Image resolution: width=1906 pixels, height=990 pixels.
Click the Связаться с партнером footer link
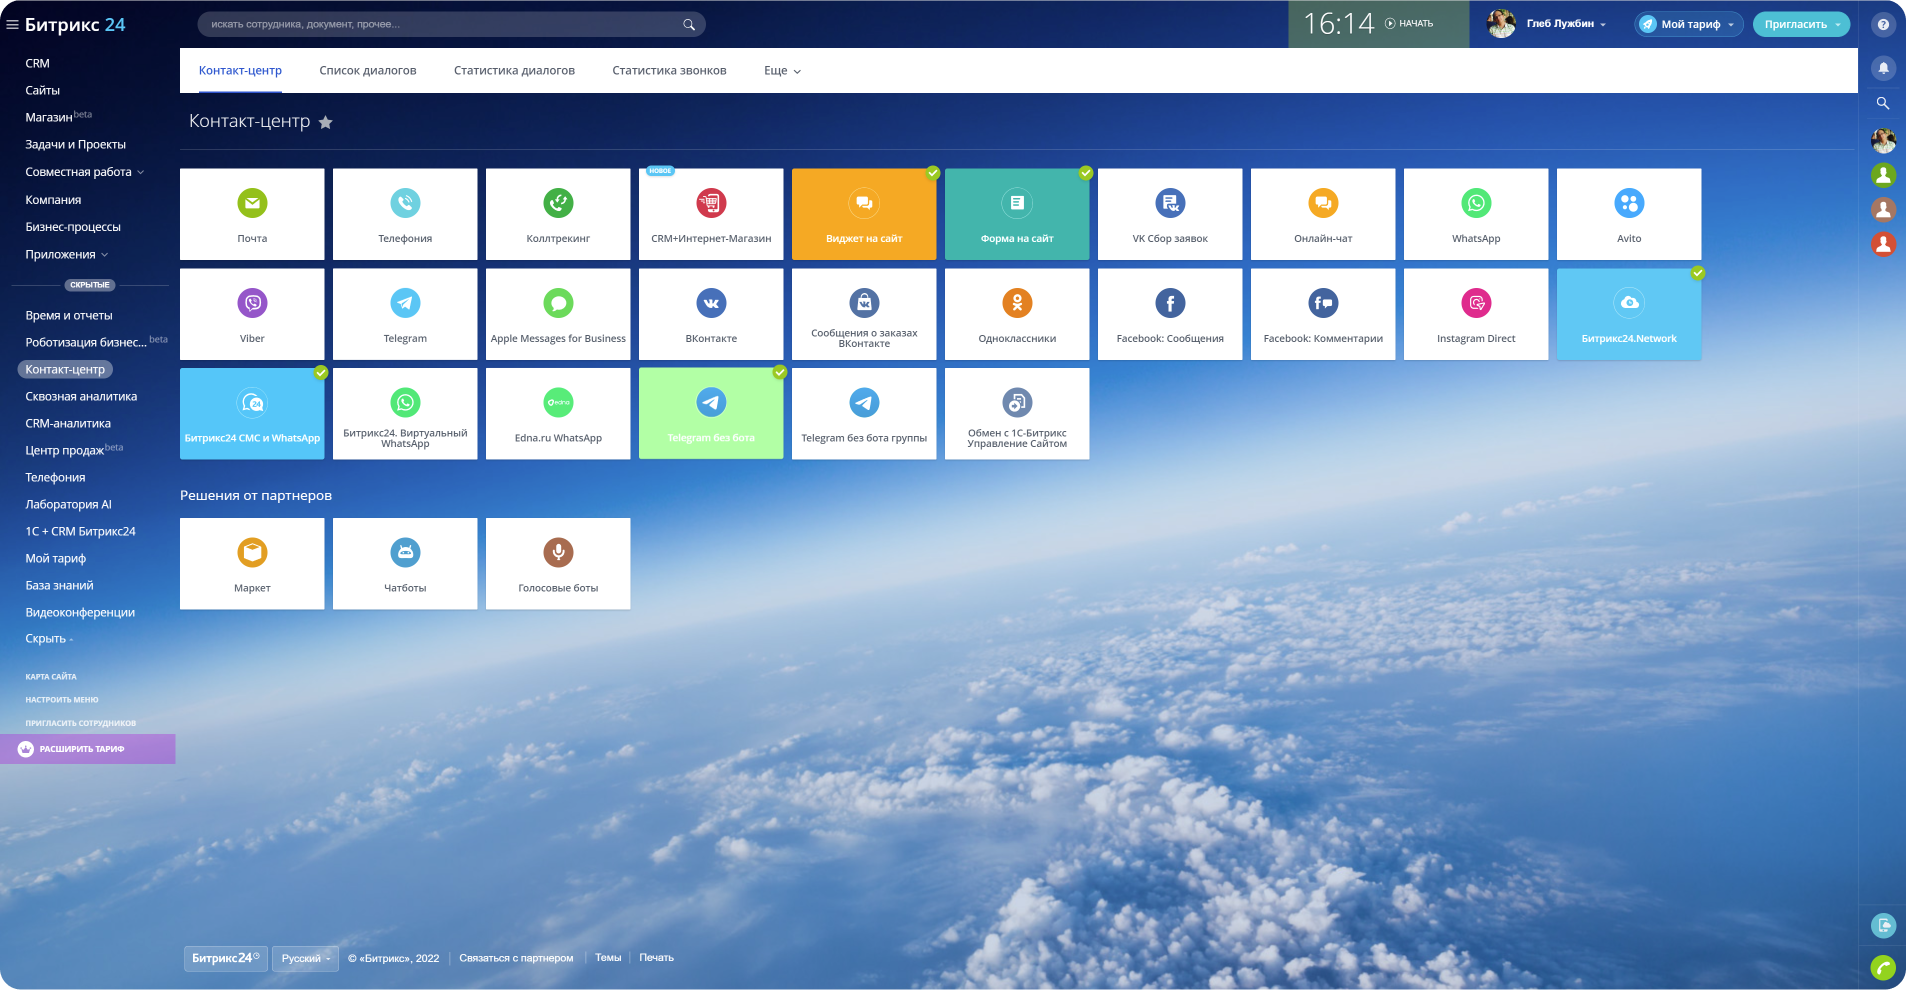pyautogui.click(x=516, y=958)
